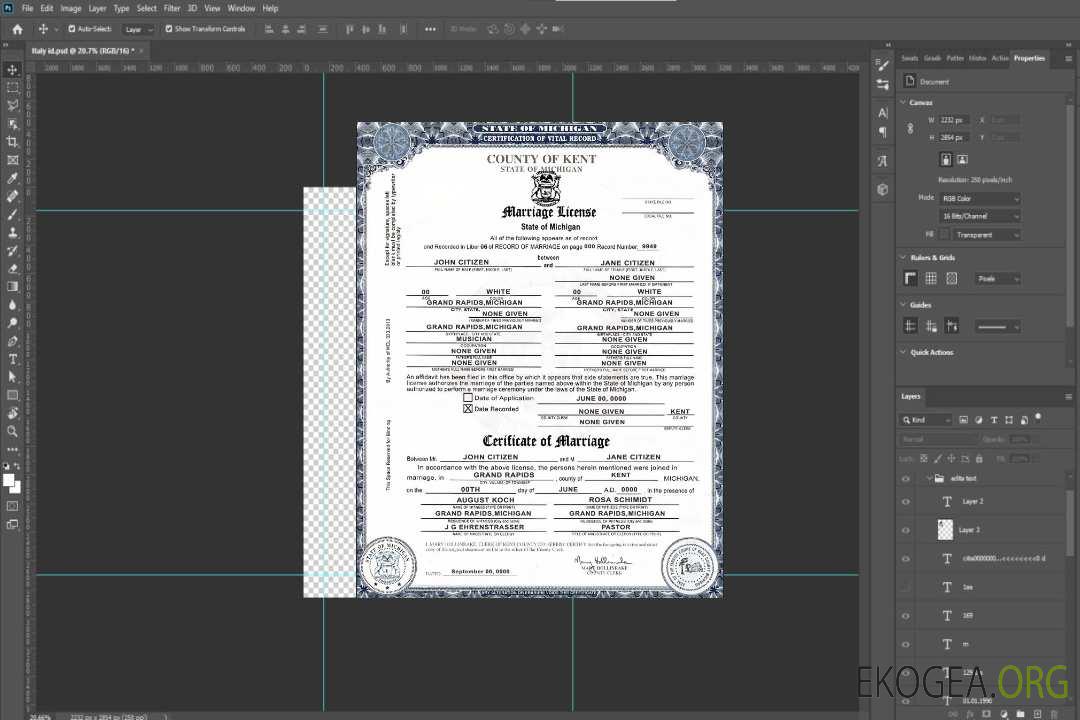Screen dimensions: 1080x720
Task: Hide the '169' text layer
Action: click(906, 616)
